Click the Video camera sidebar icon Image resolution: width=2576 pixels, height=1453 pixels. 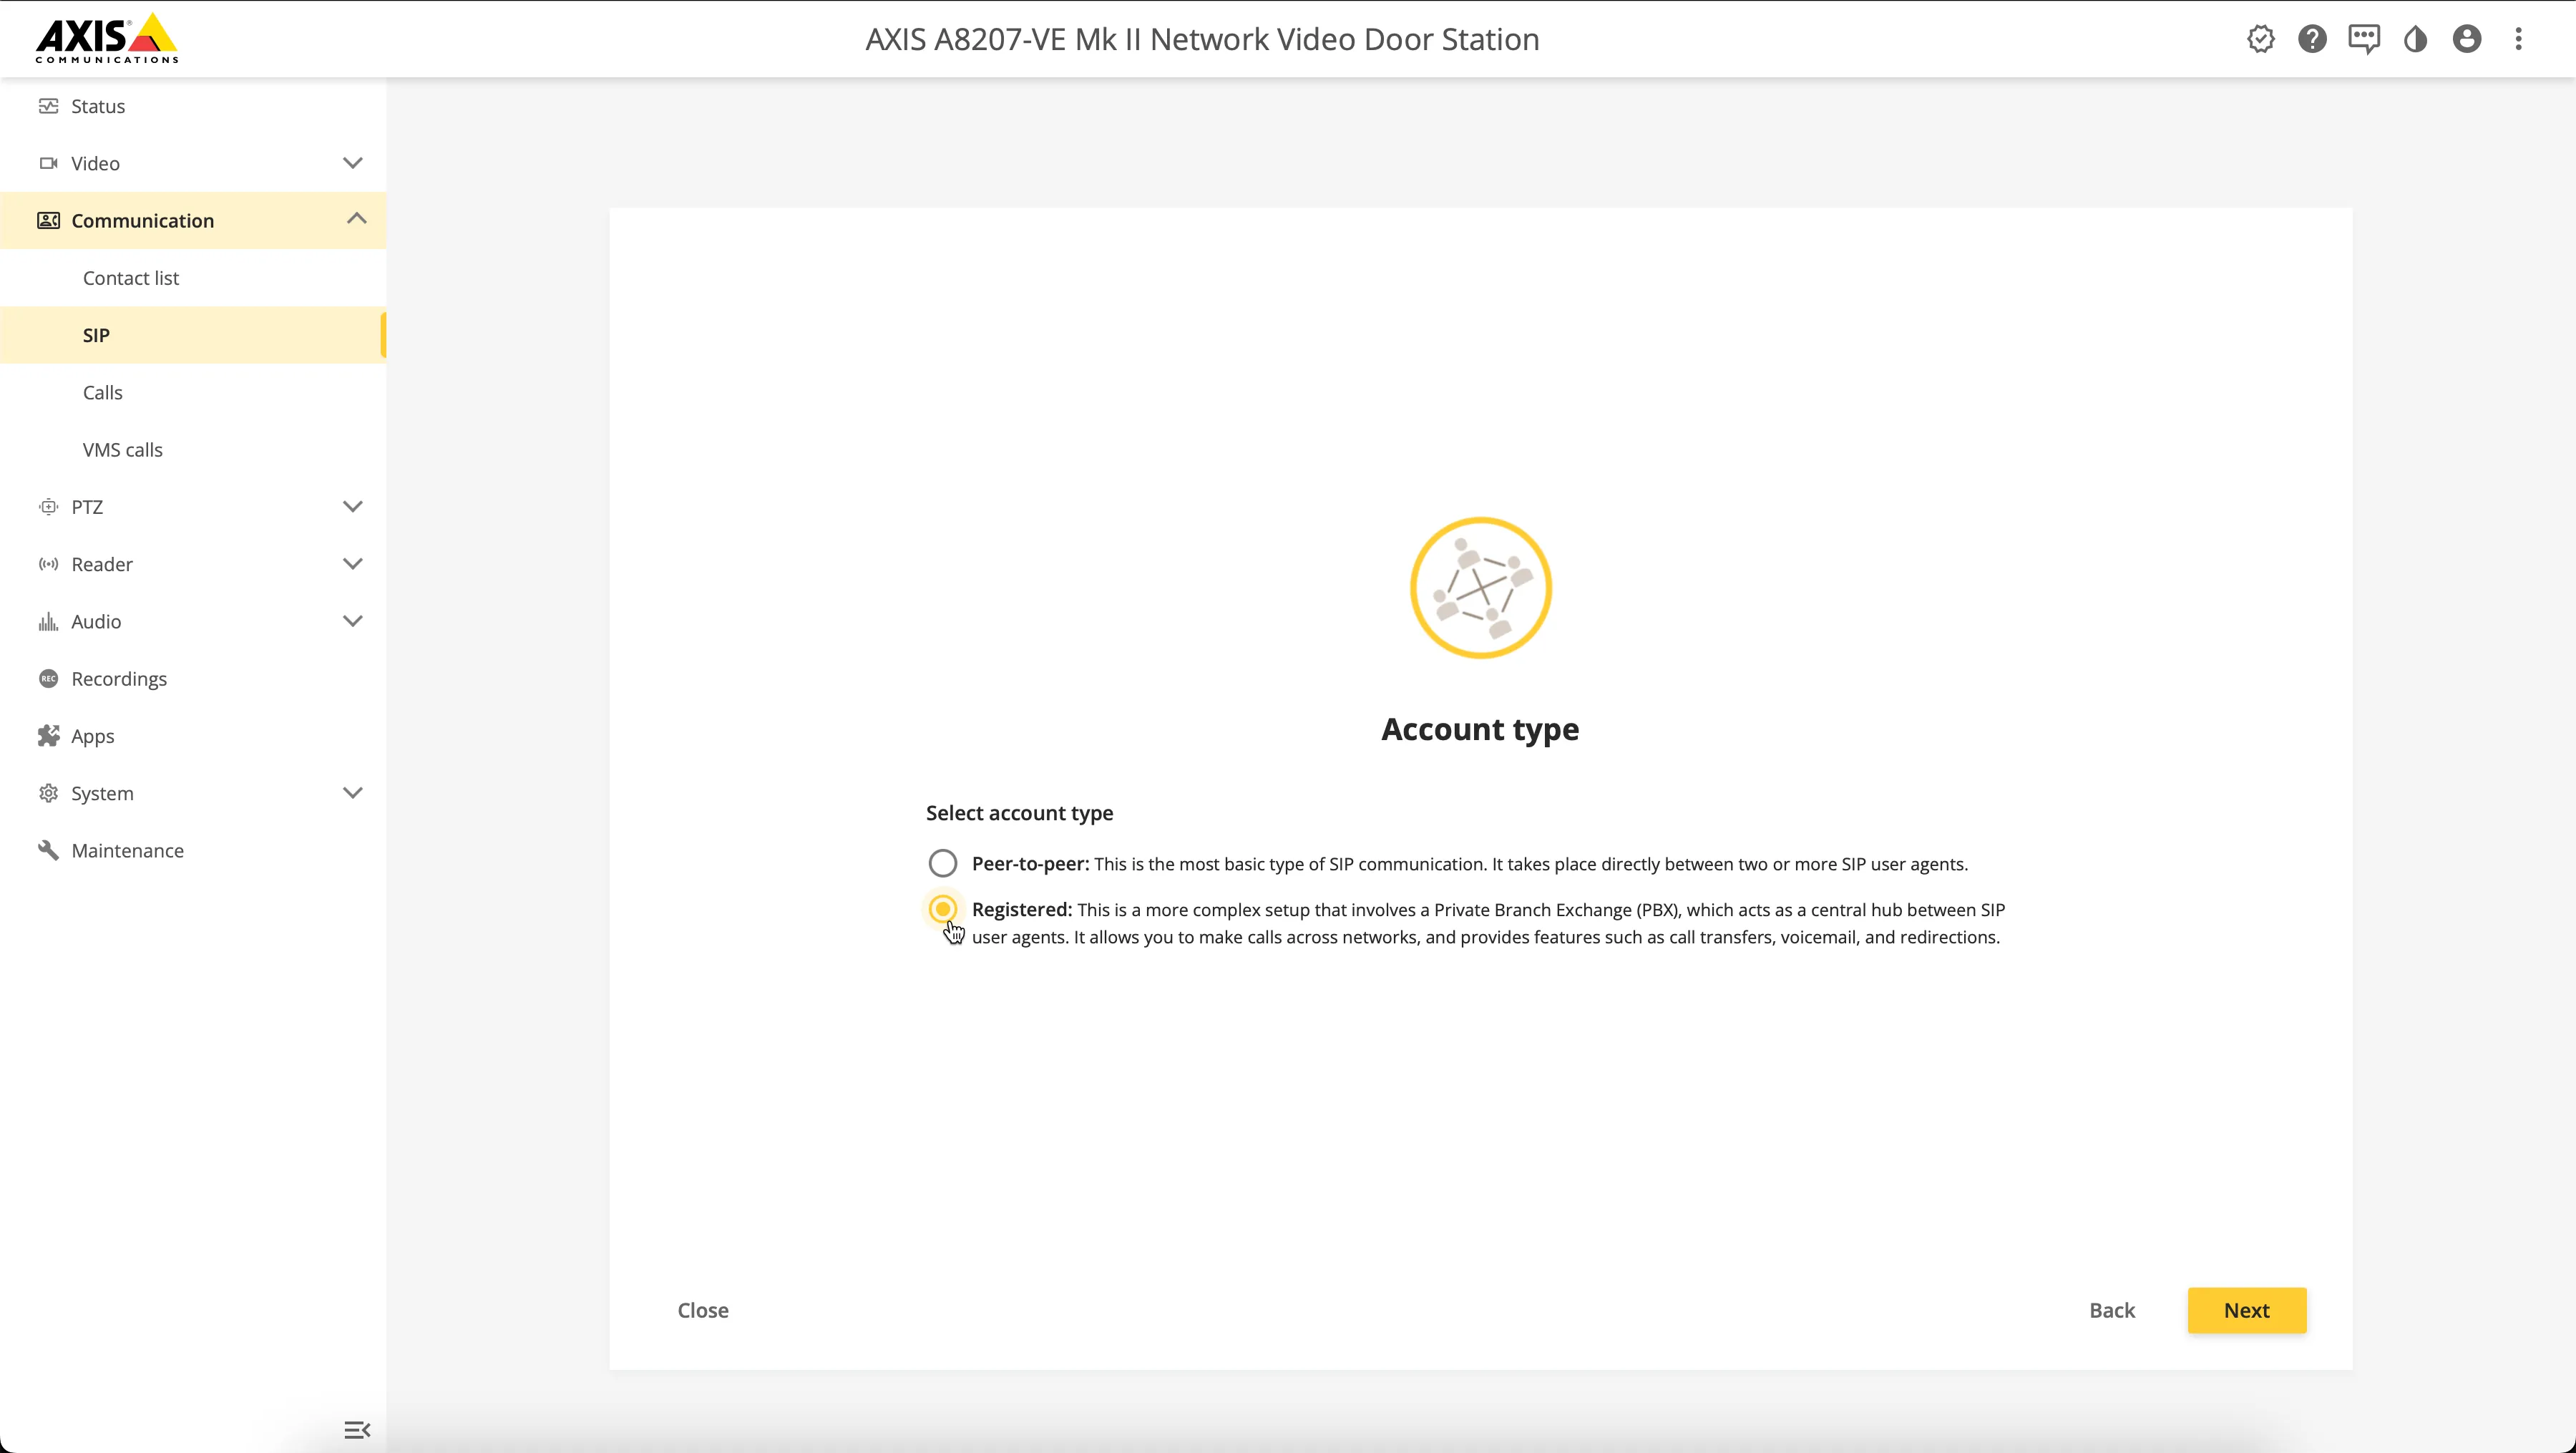click(48, 163)
